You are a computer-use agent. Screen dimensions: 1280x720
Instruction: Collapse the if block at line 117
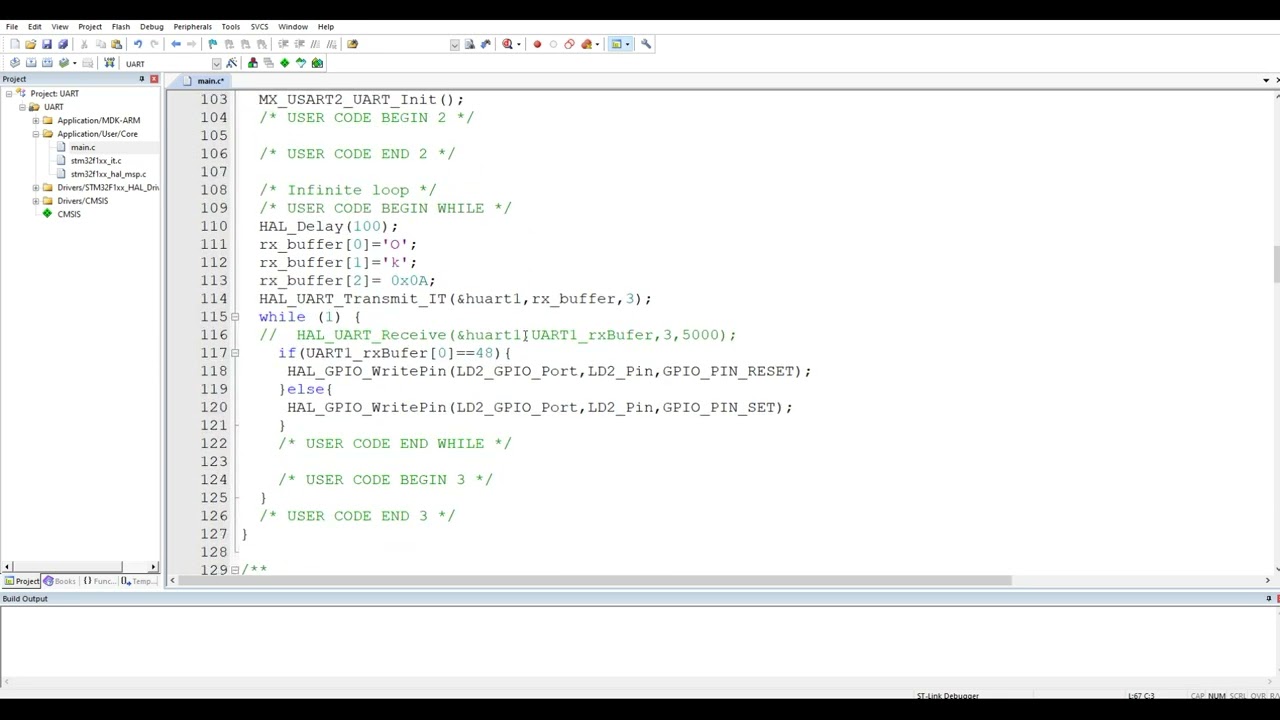coord(234,353)
